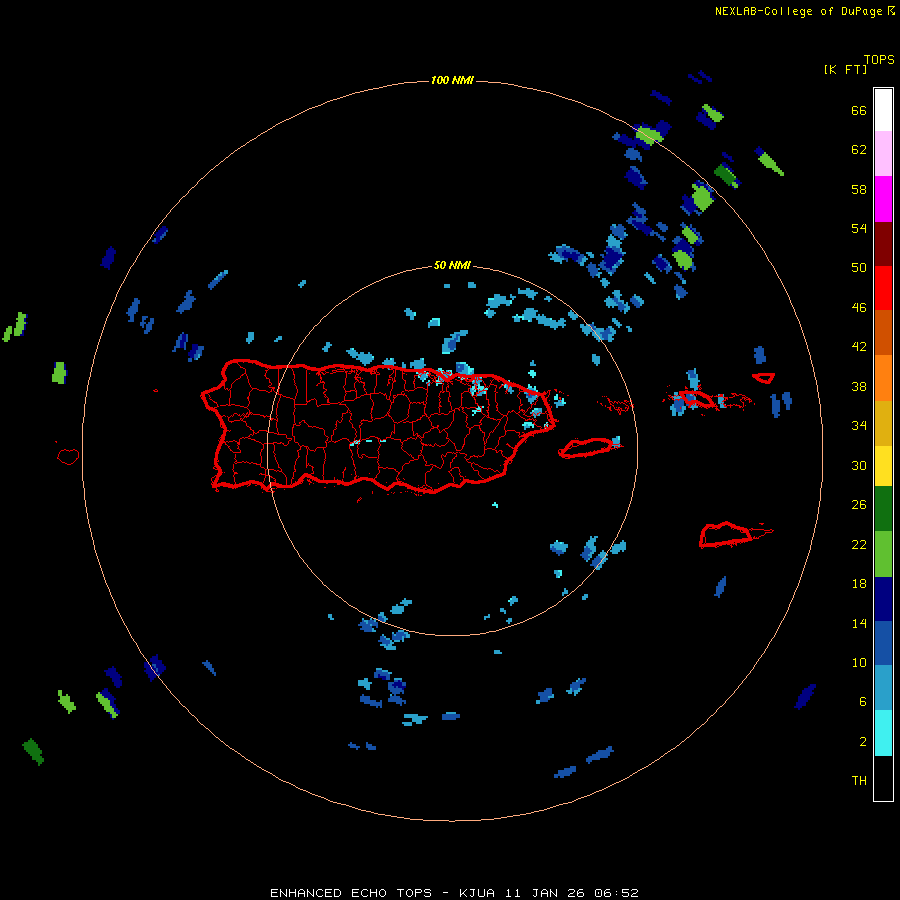
Task: Click the white swatch in the legend
Action: [x=883, y=110]
